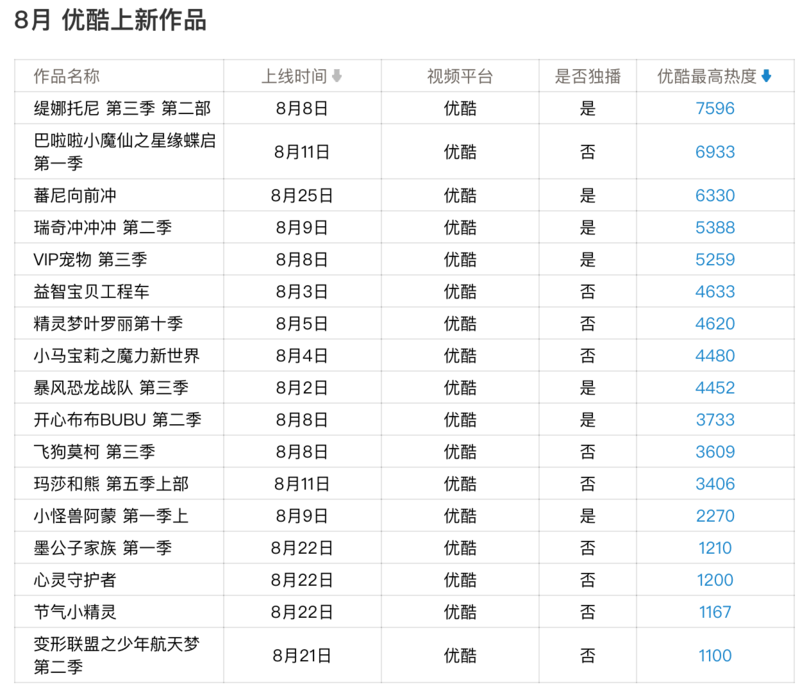Open heat value 5388 link

tap(715, 227)
